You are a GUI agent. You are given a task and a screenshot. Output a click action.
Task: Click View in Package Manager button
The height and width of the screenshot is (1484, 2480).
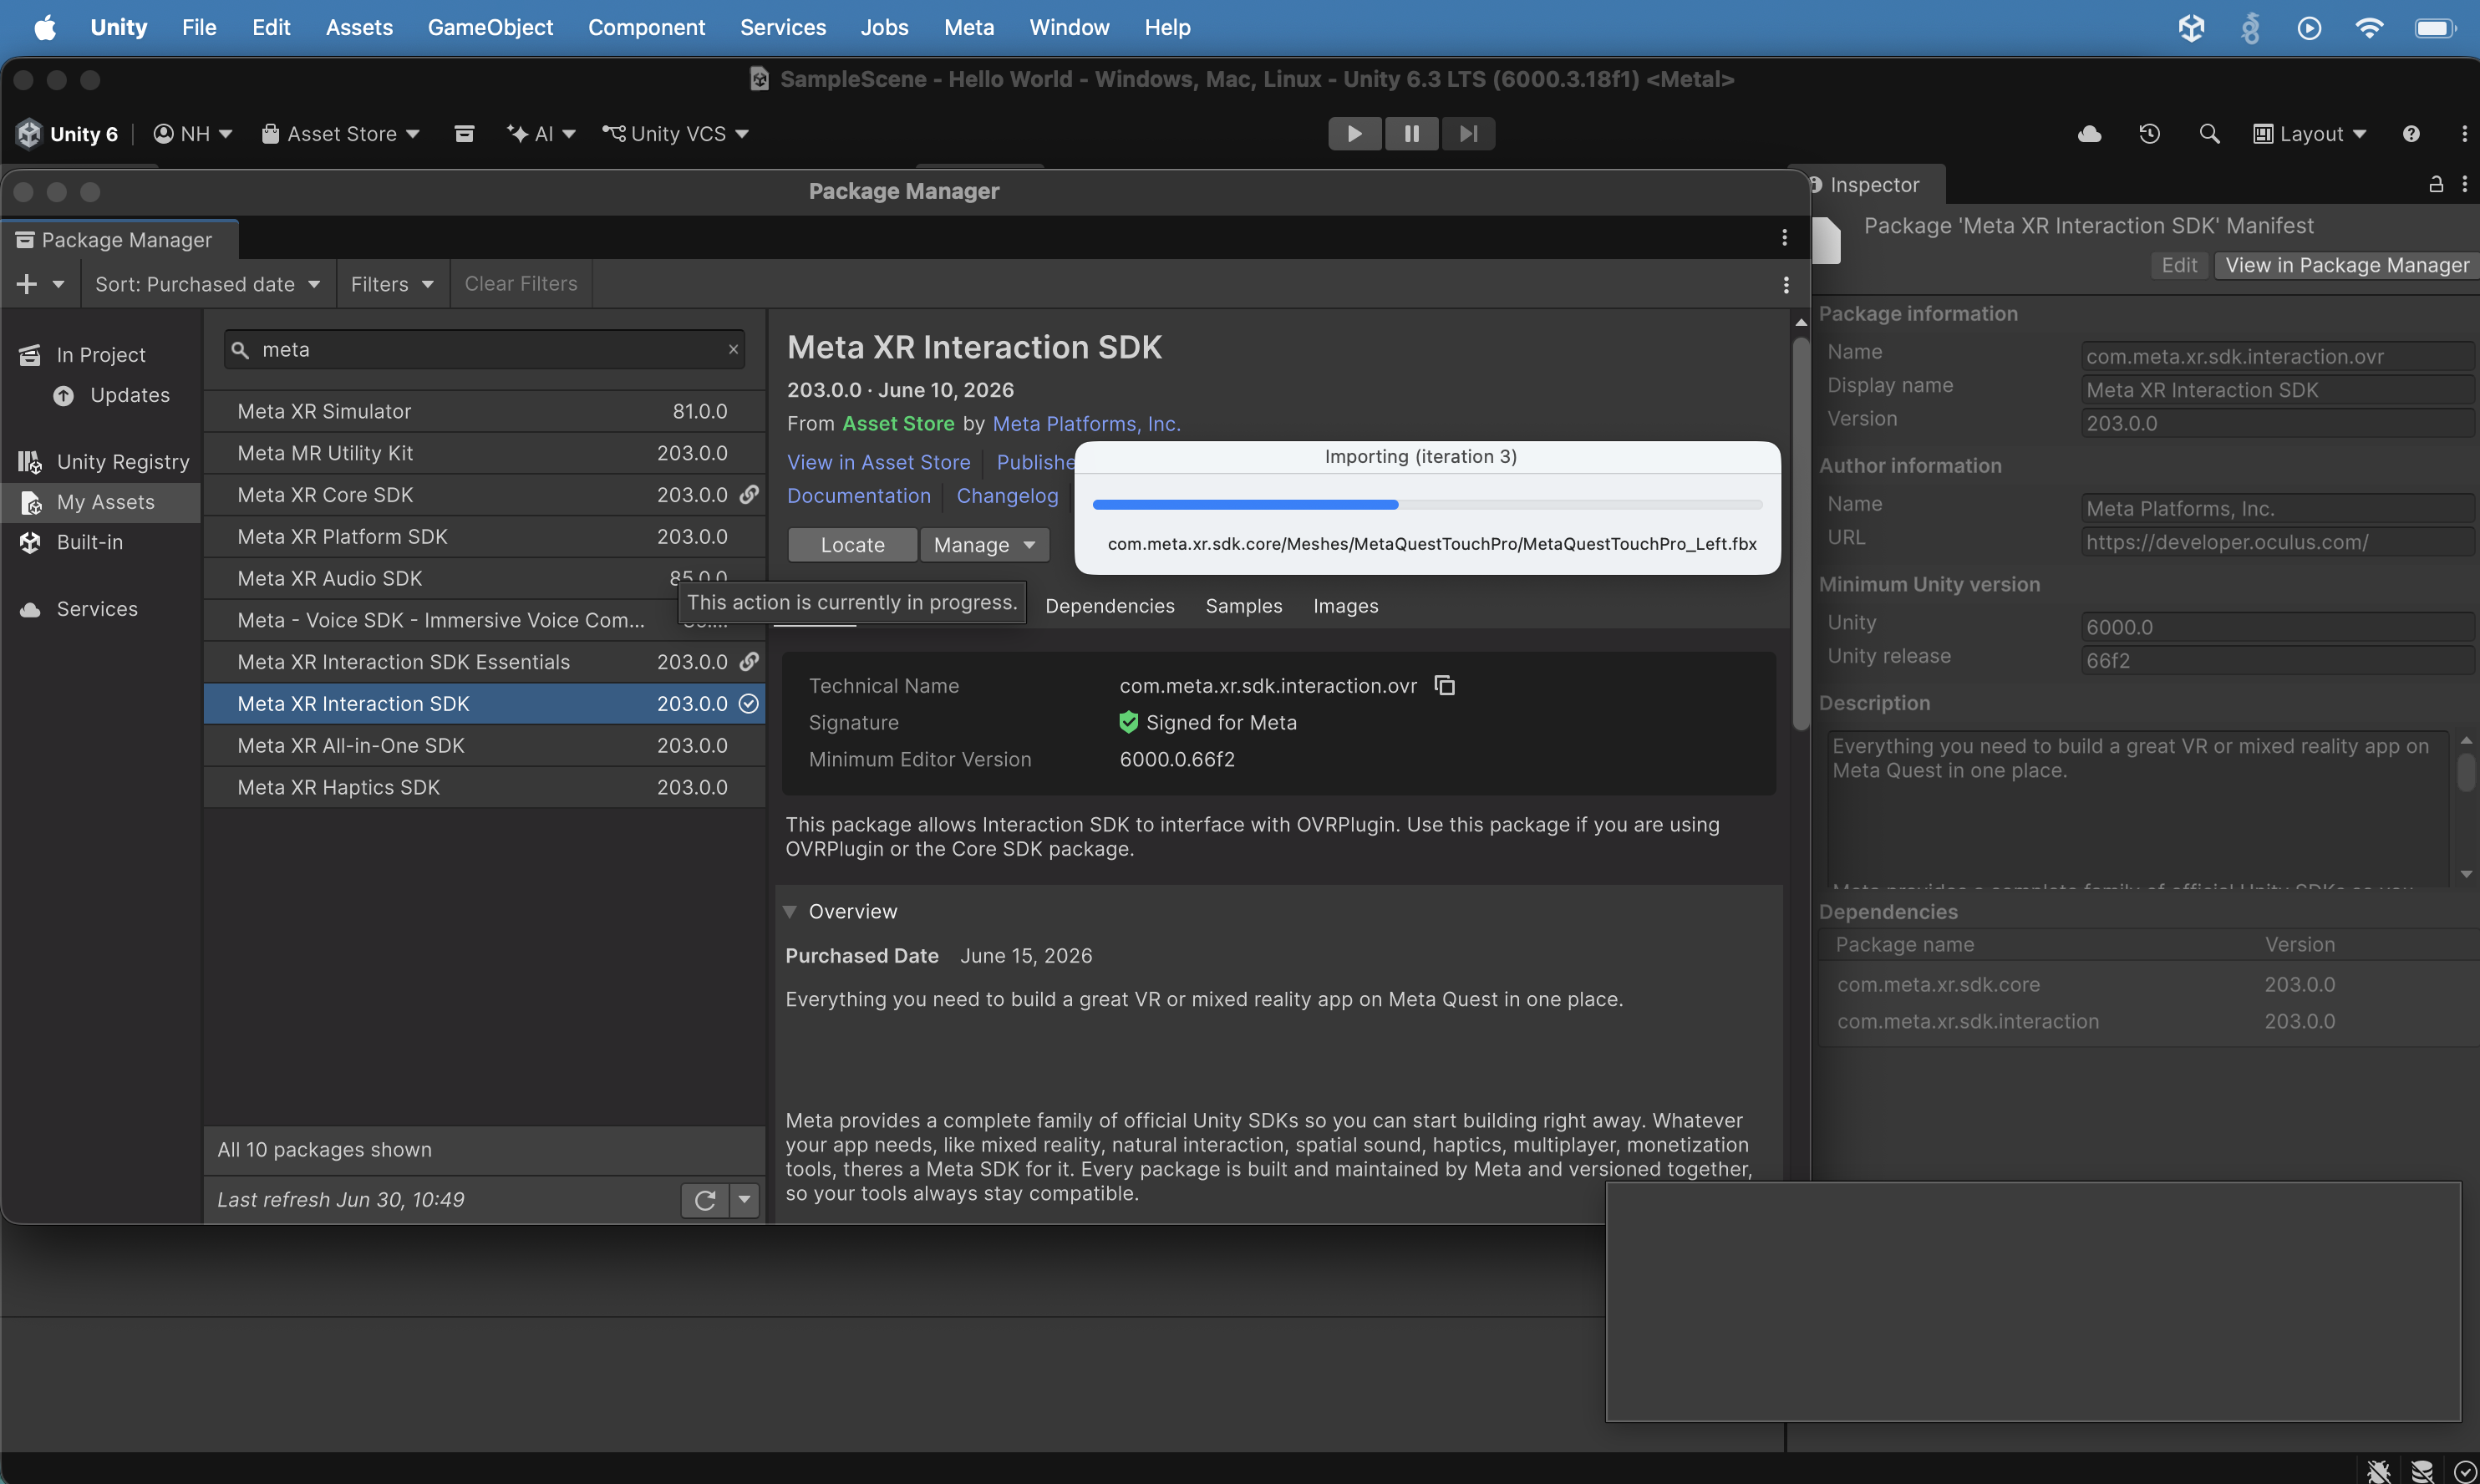[2346, 265]
